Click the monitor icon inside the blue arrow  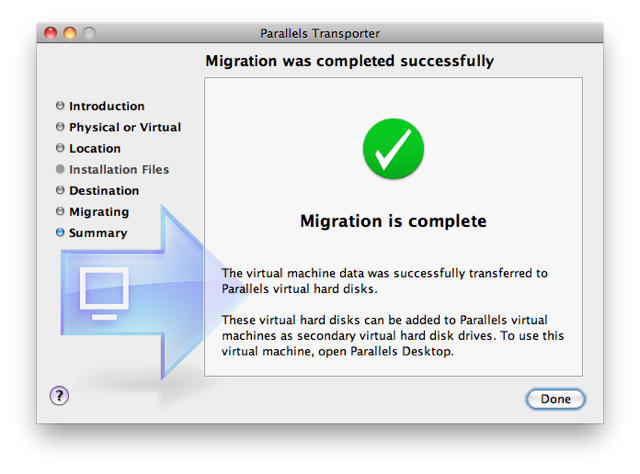104,294
